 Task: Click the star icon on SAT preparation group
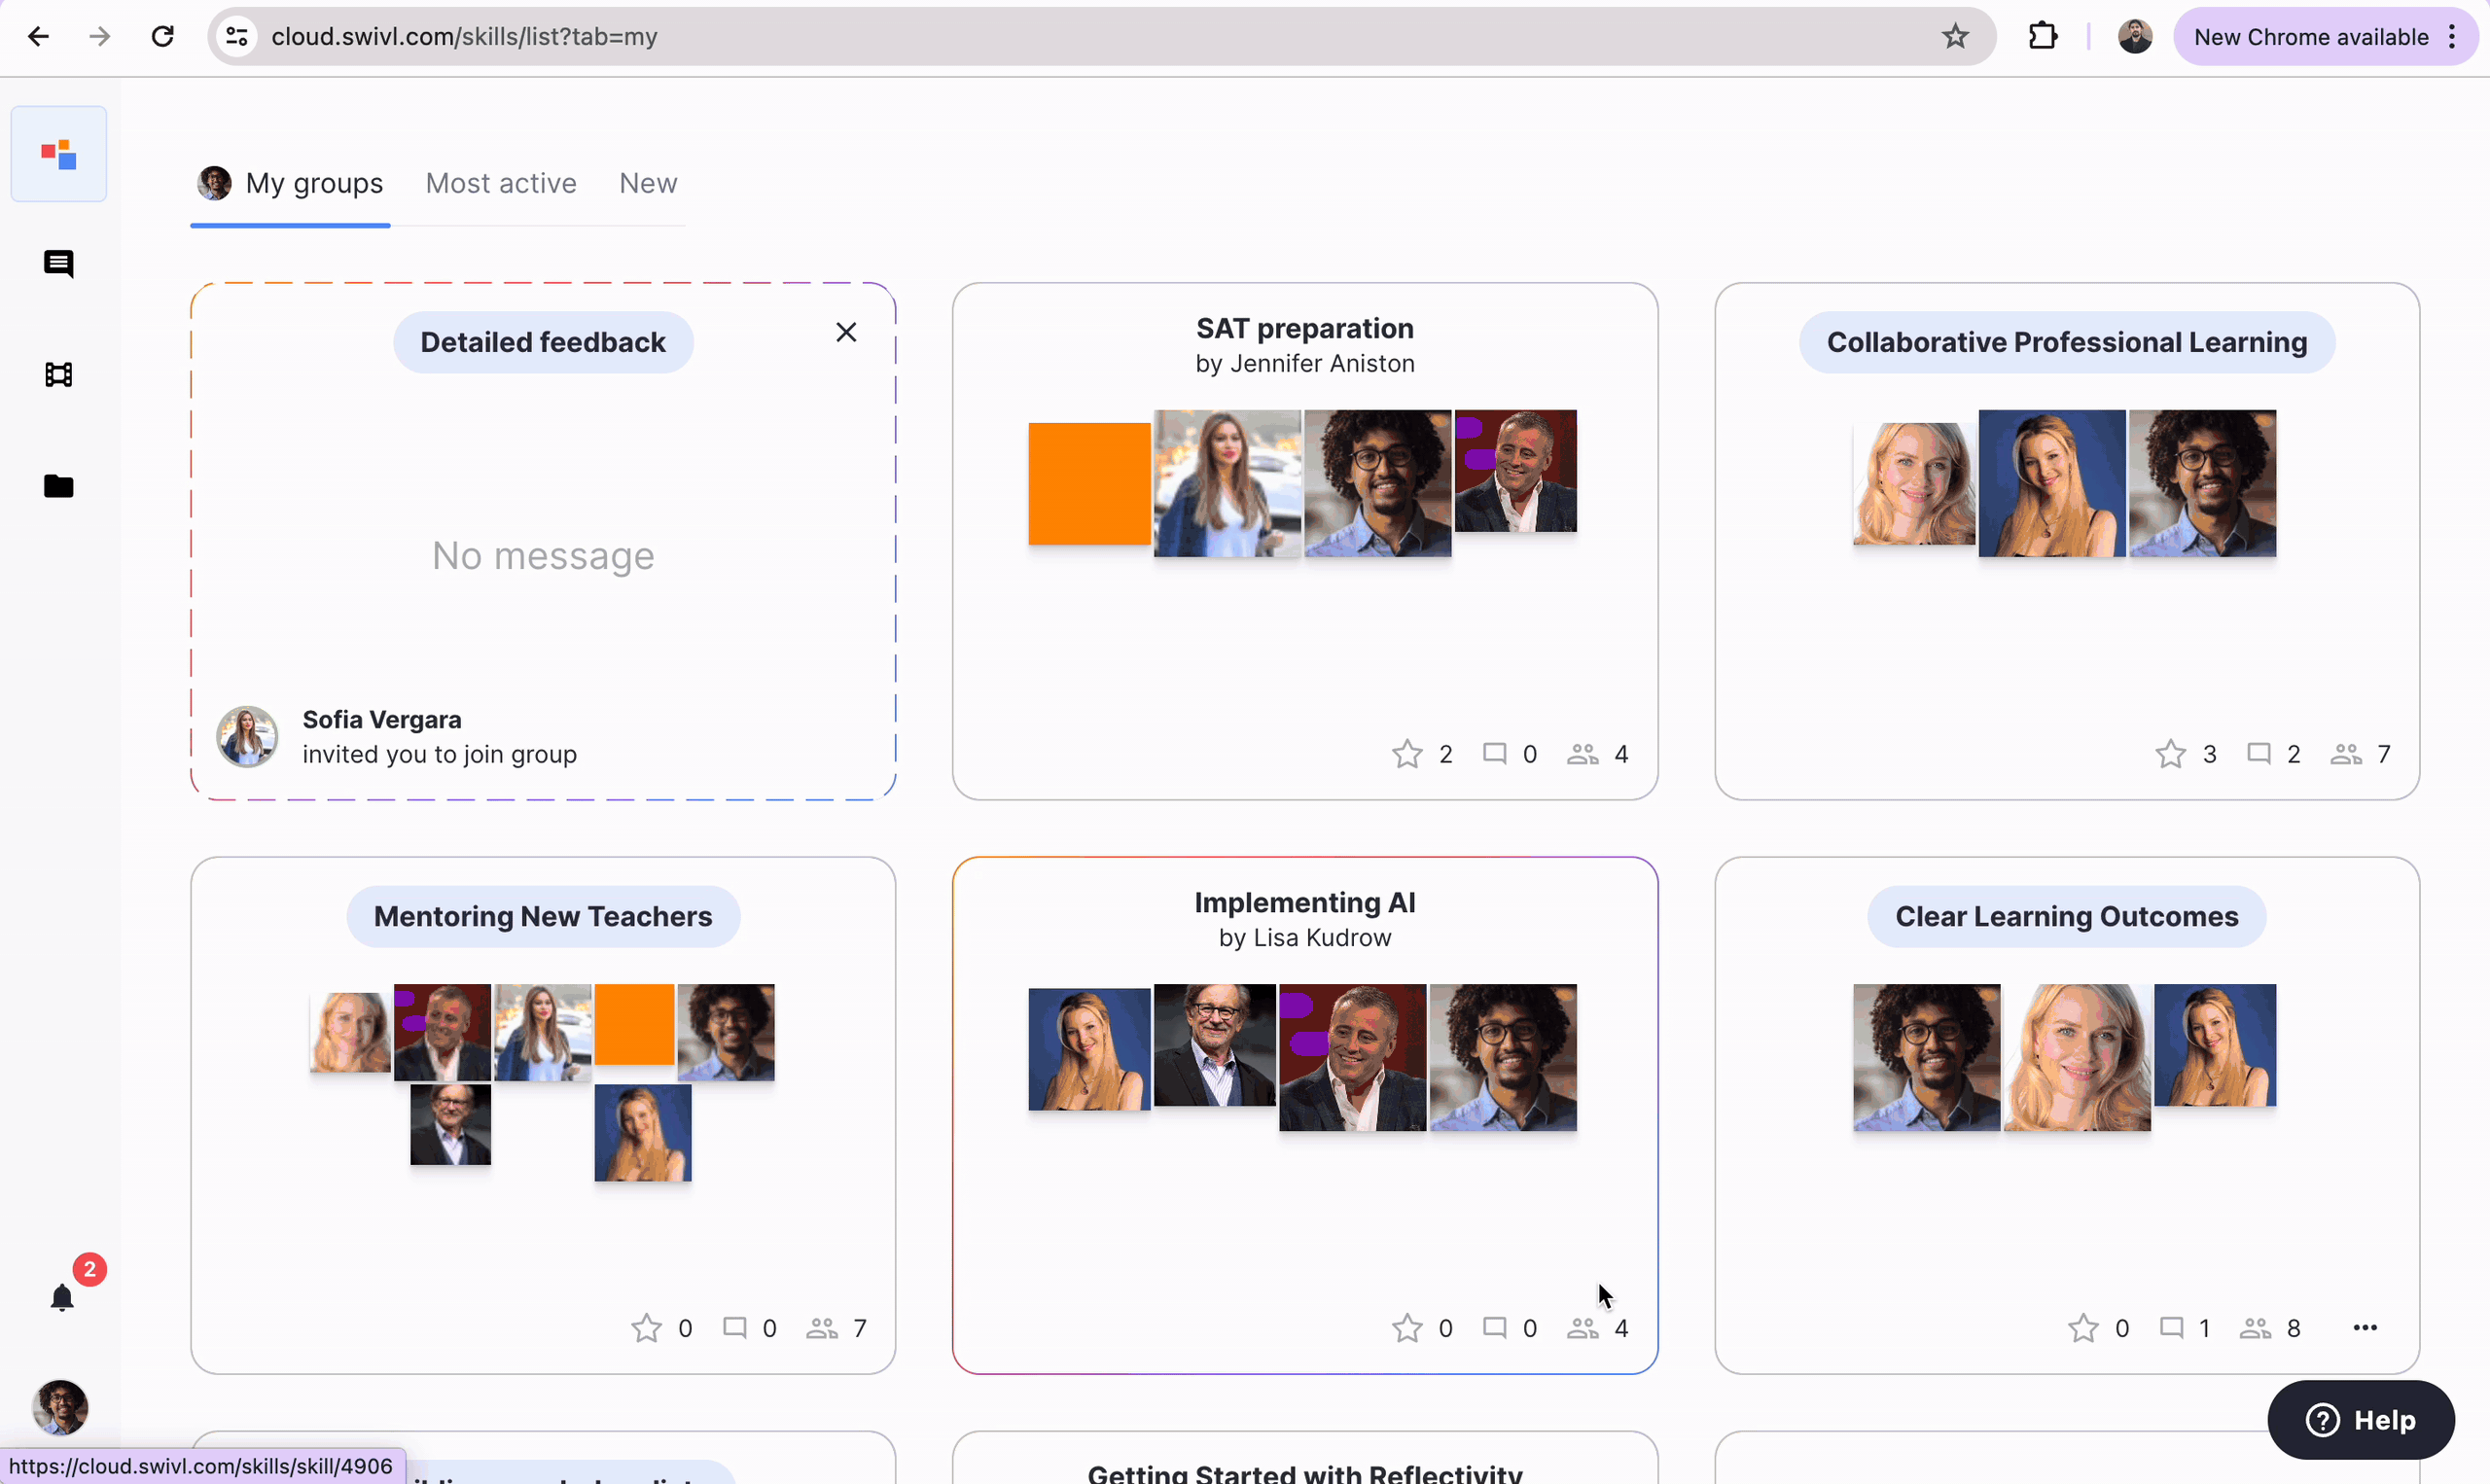(x=1407, y=753)
